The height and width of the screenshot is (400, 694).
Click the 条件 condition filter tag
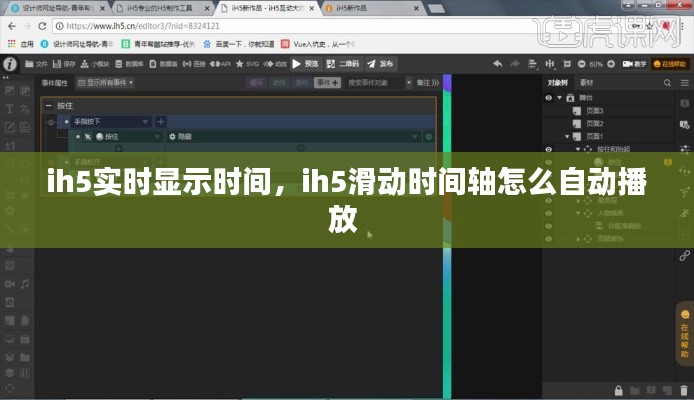tap(302, 83)
